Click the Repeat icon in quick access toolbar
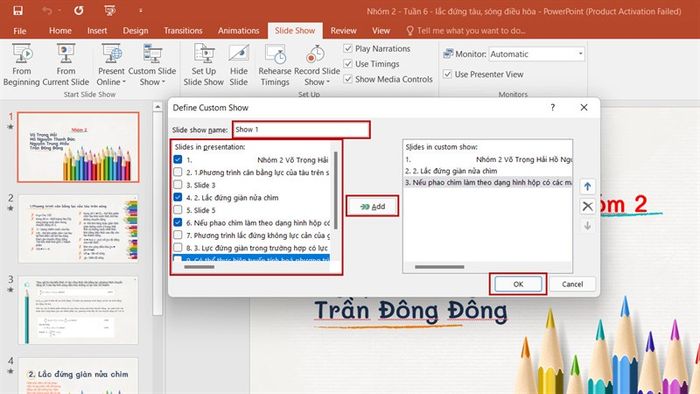Image resolution: width=700 pixels, height=394 pixels. coord(79,11)
